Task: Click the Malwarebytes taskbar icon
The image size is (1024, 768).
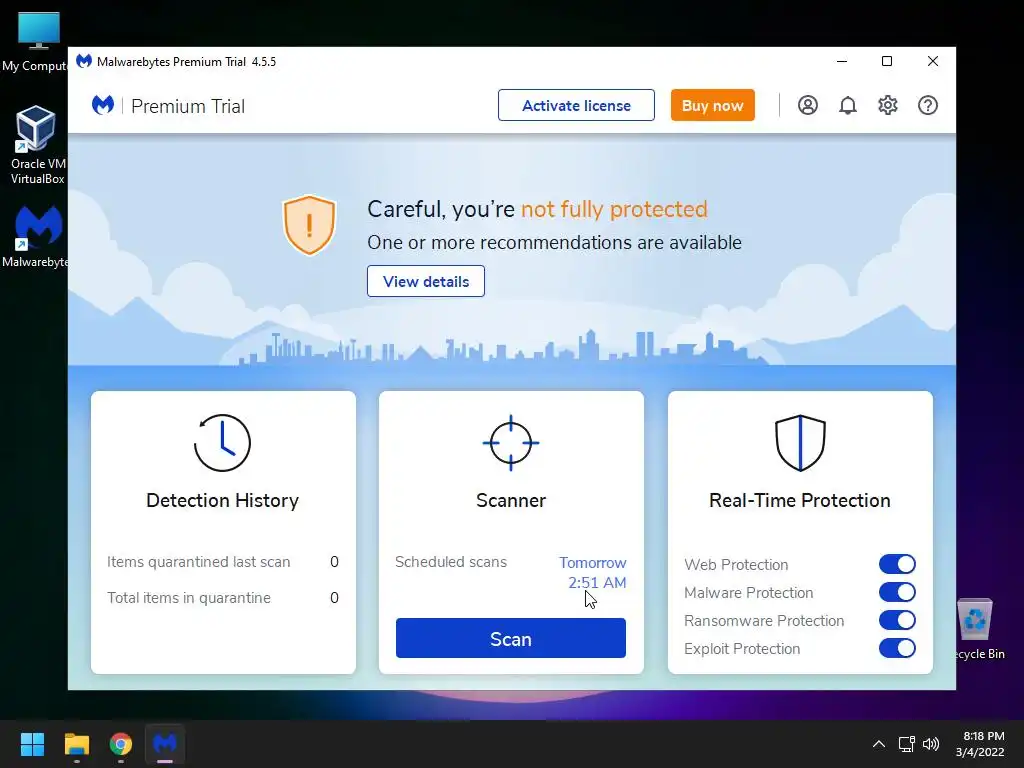Action: (165, 744)
